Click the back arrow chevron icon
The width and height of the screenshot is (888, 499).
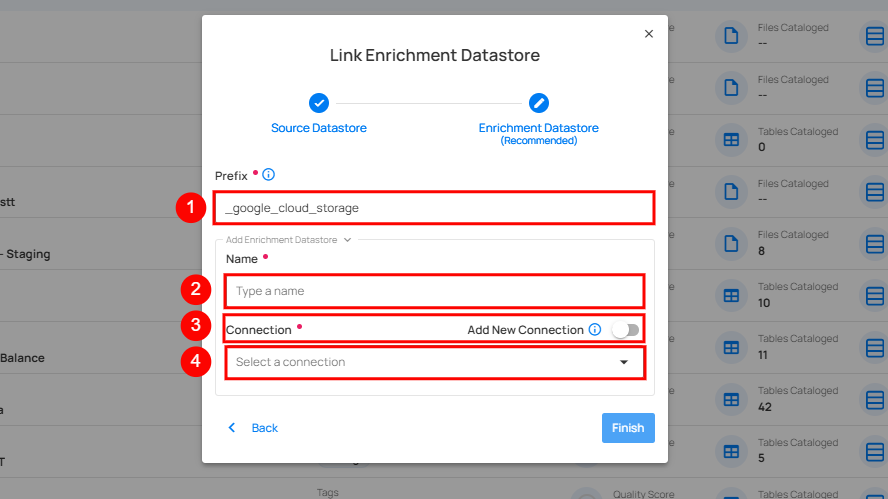(x=232, y=428)
